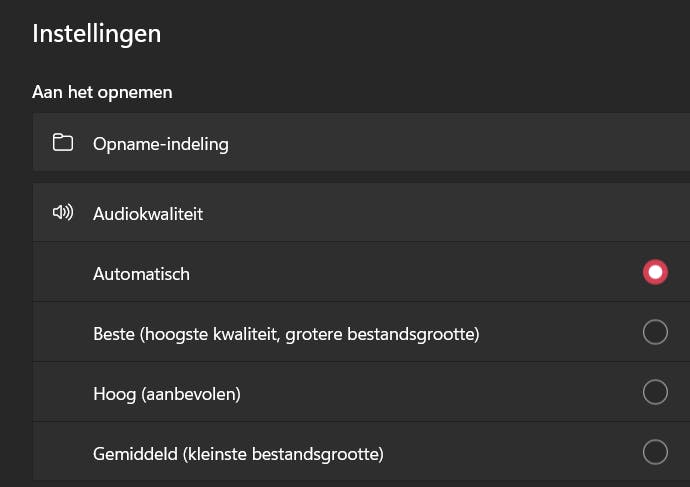
Task: Click empty space in the Automatisch row
Action: click(x=420, y=273)
